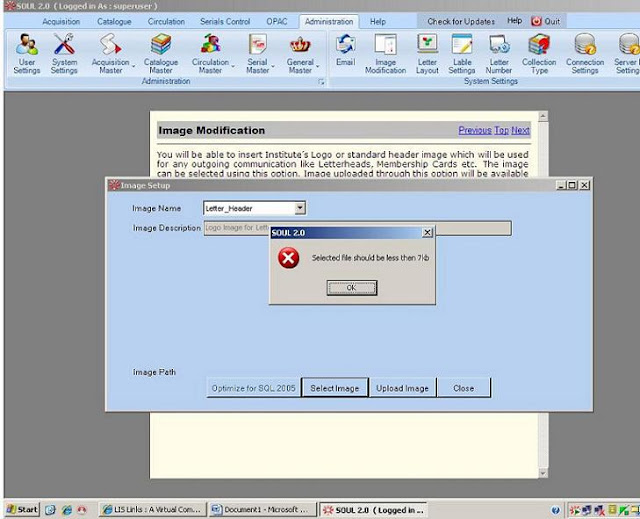The image size is (640, 519).
Task: Click Help next to Check for Updates
Action: click(x=514, y=21)
